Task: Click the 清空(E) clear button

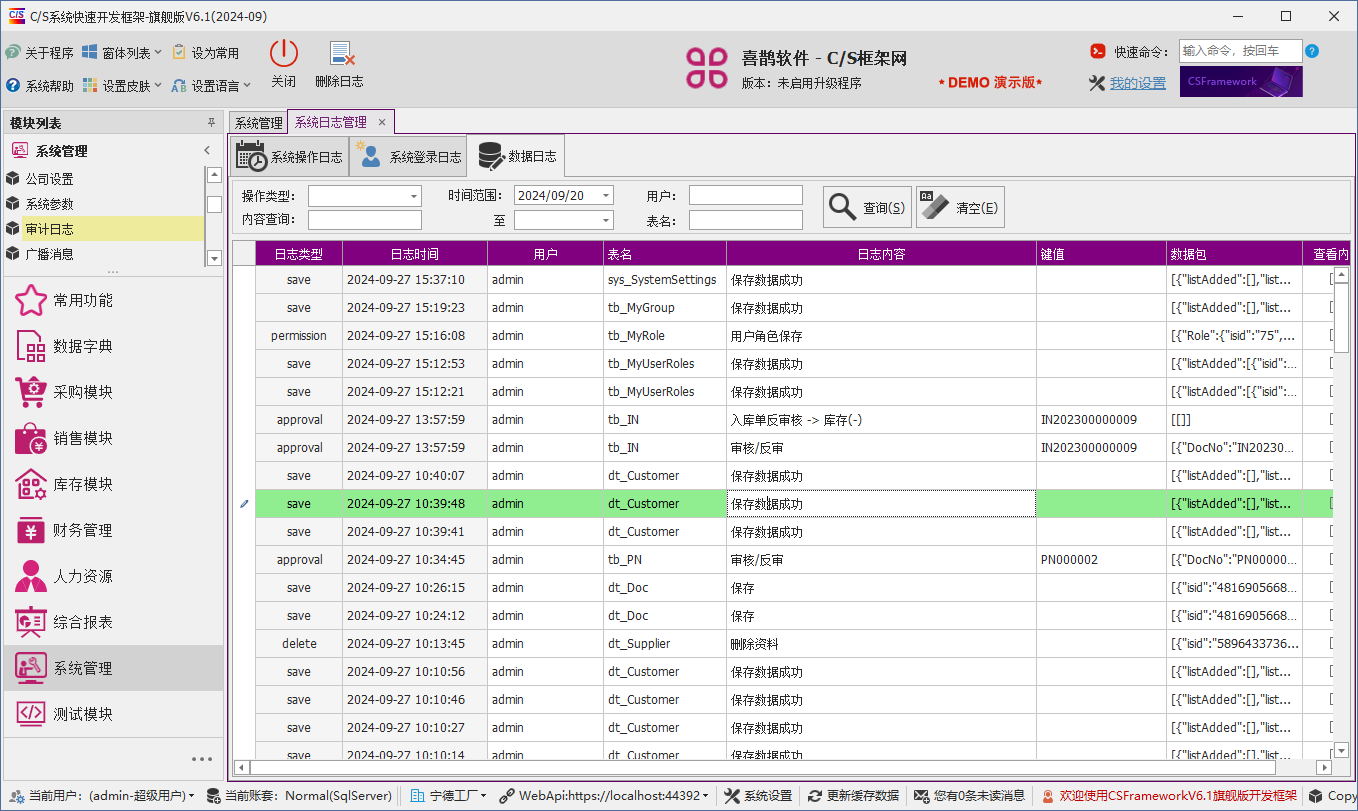Action: 960,207
